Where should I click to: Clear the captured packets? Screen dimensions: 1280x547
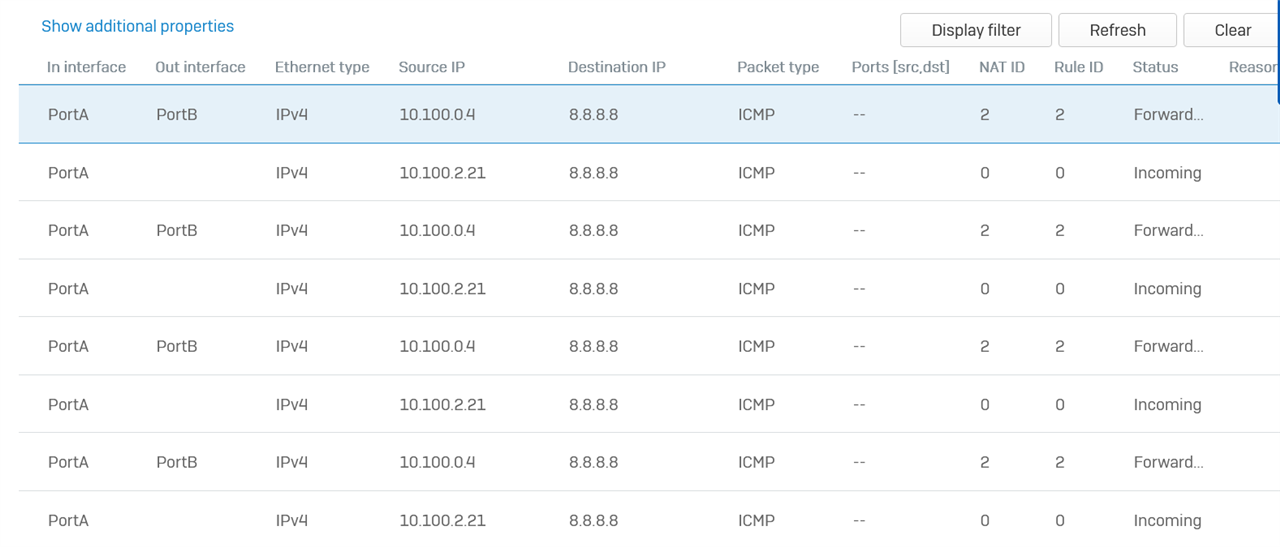pos(1232,30)
